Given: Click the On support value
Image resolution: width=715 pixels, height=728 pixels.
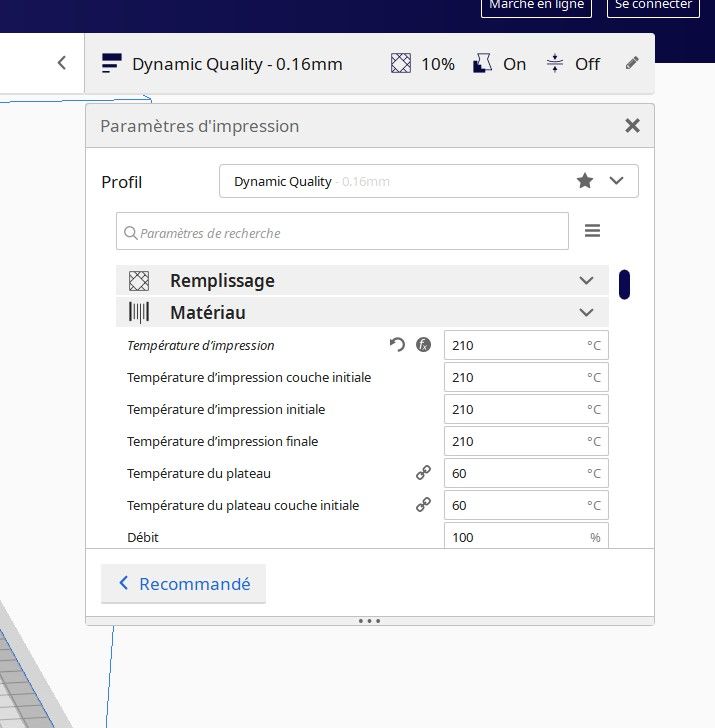Looking at the screenshot, I should point(514,64).
